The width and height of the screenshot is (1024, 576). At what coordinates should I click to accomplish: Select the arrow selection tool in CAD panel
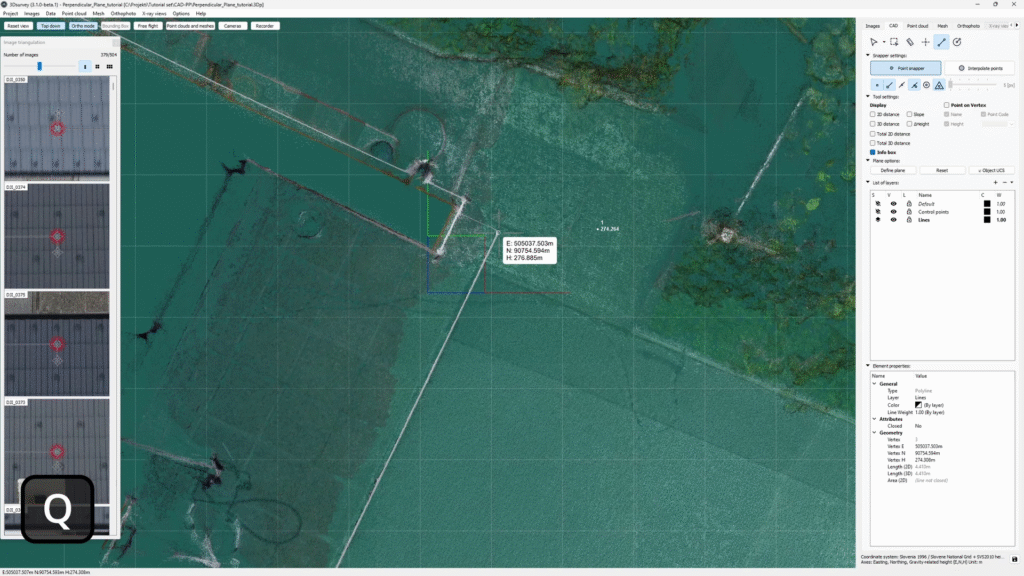(874, 42)
